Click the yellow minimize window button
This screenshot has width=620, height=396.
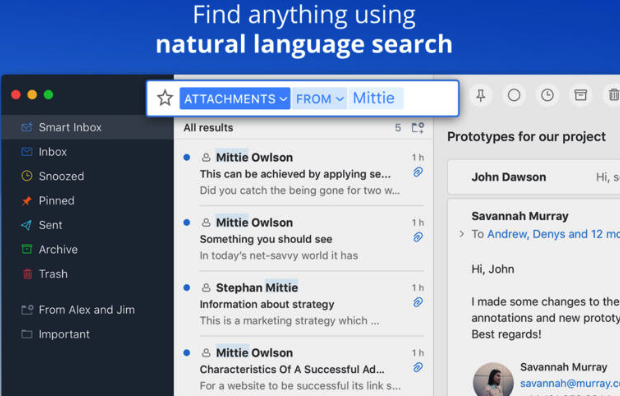pos(32,95)
